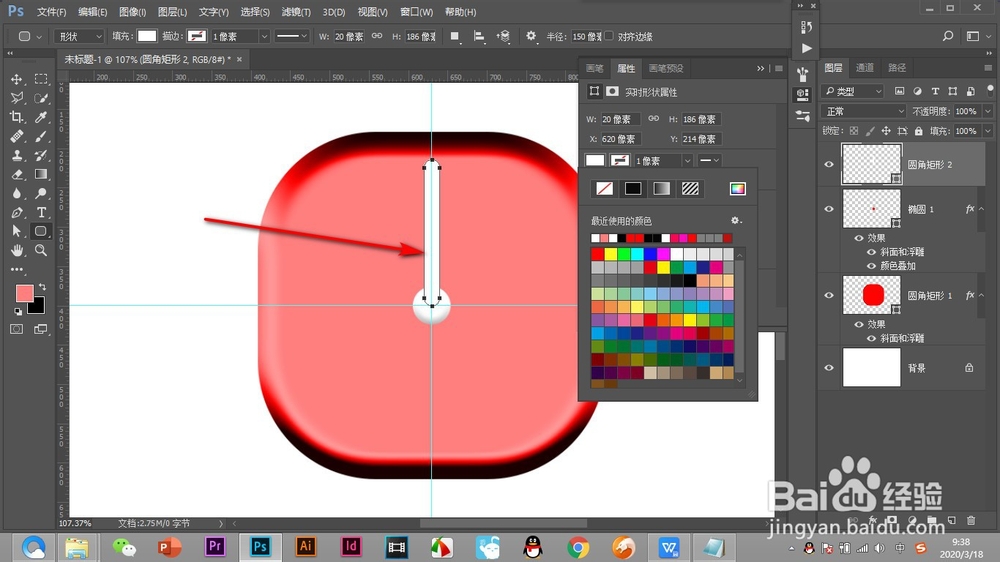Image resolution: width=1000 pixels, height=562 pixels.
Task: Select the Zoom tool
Action: coord(41,251)
